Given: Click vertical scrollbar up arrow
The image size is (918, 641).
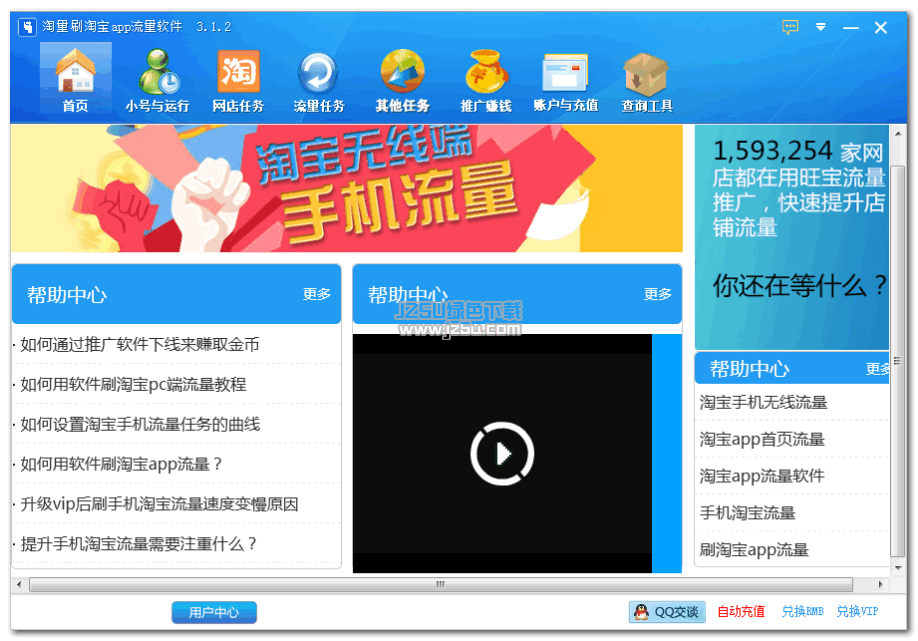Looking at the screenshot, I should [898, 133].
